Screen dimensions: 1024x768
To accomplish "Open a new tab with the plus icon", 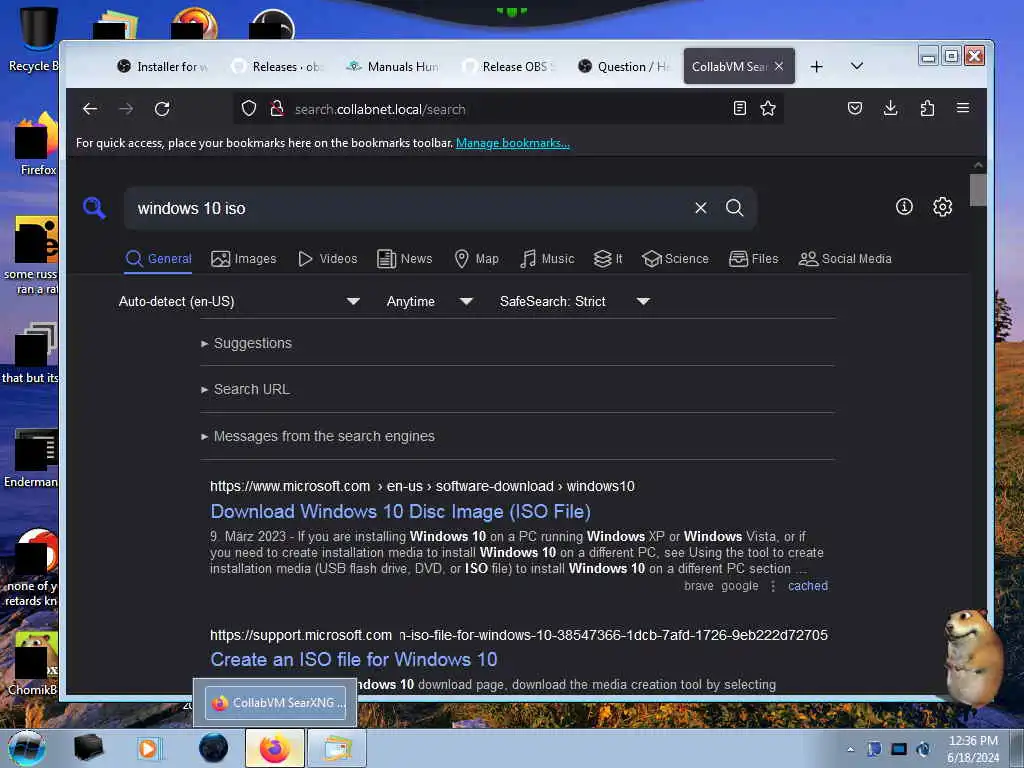I will [816, 67].
